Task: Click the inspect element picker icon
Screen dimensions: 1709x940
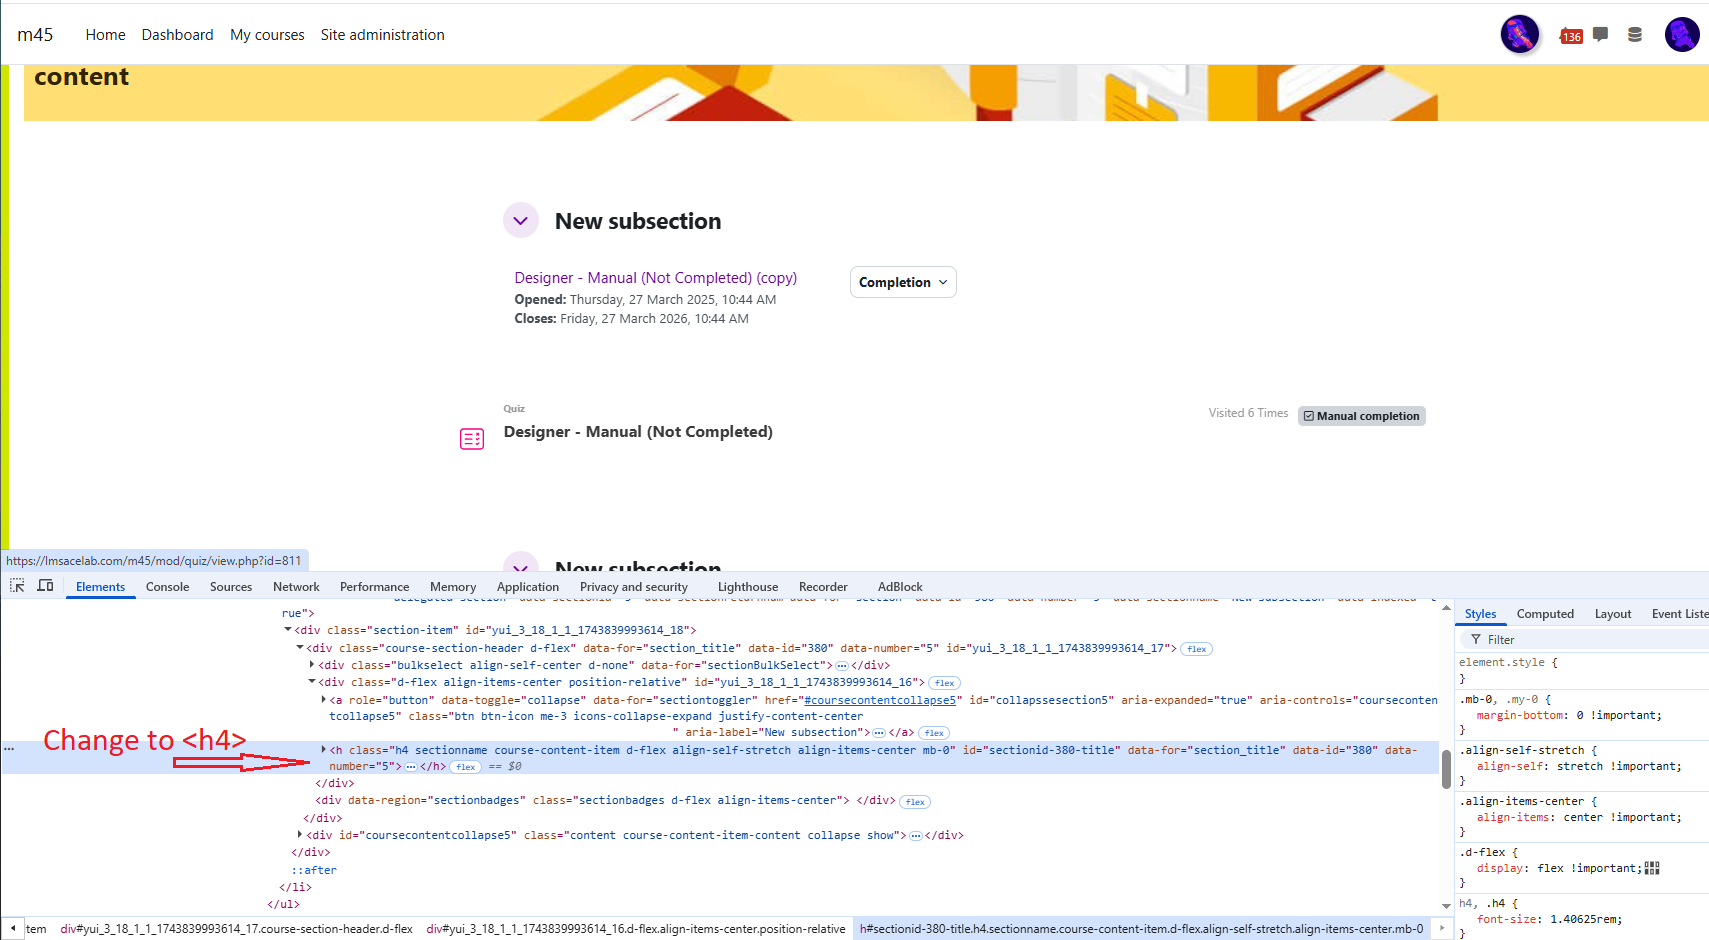Action: coord(17,586)
